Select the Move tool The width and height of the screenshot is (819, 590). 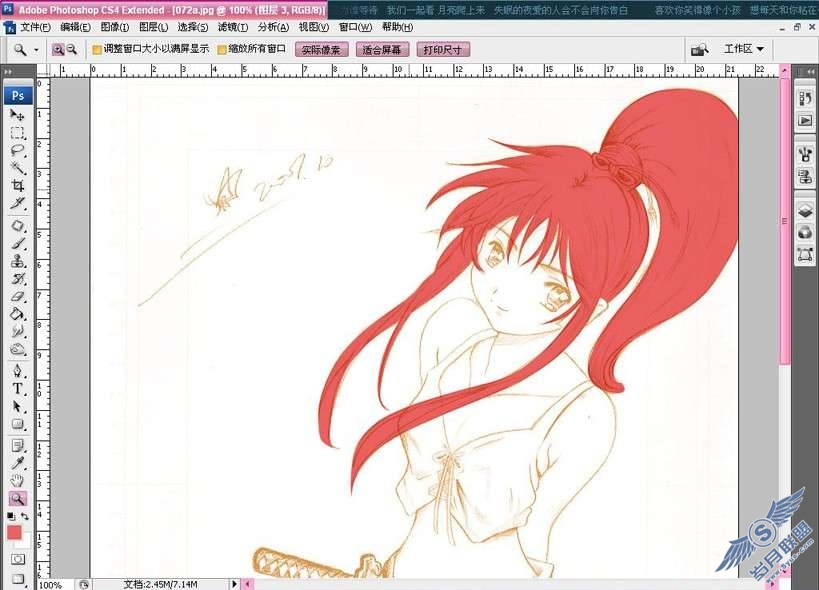pos(17,115)
